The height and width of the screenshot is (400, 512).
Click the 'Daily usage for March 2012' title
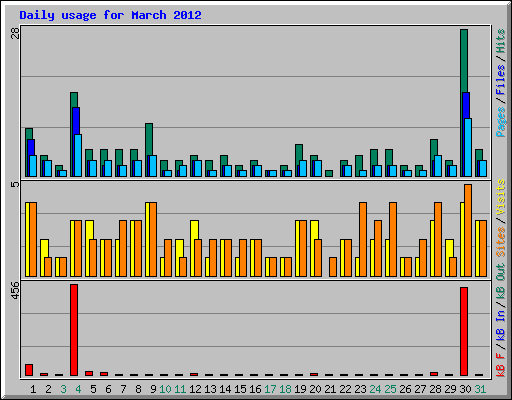110,15
